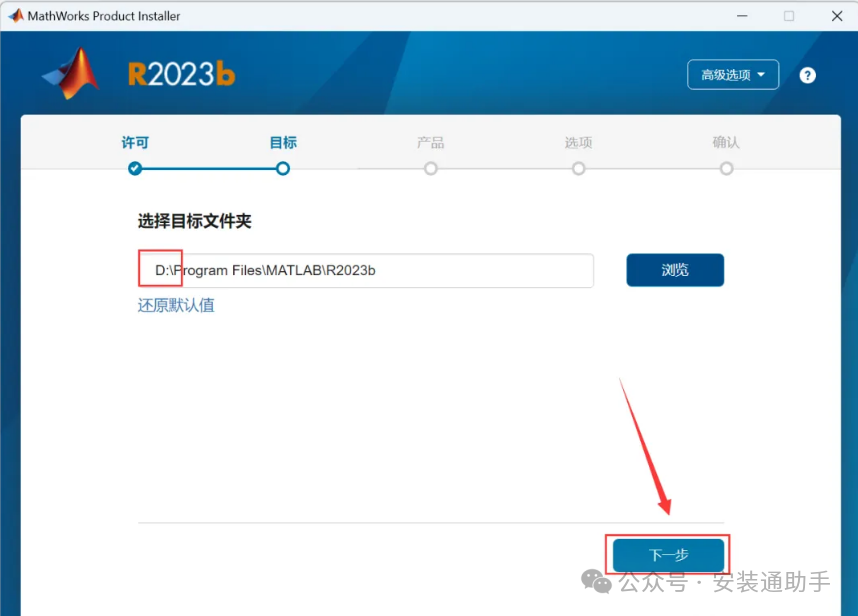Click the destination folder path field
Viewport: 858px width, 616px height.
click(366, 270)
